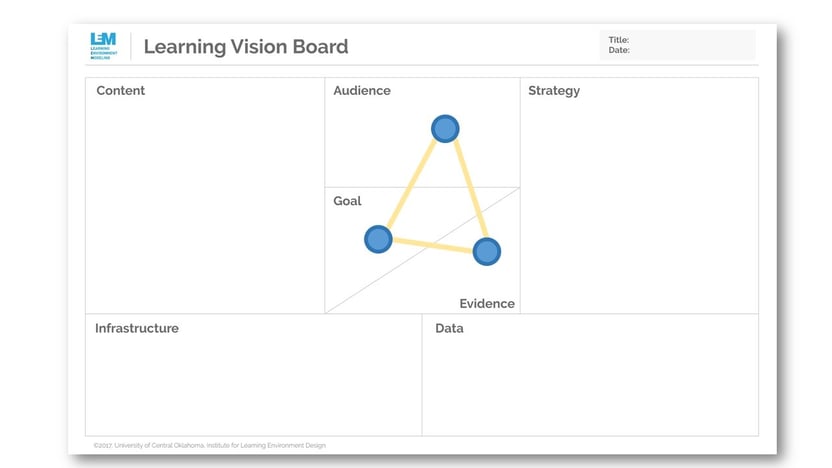Select the Data section heading

point(449,328)
